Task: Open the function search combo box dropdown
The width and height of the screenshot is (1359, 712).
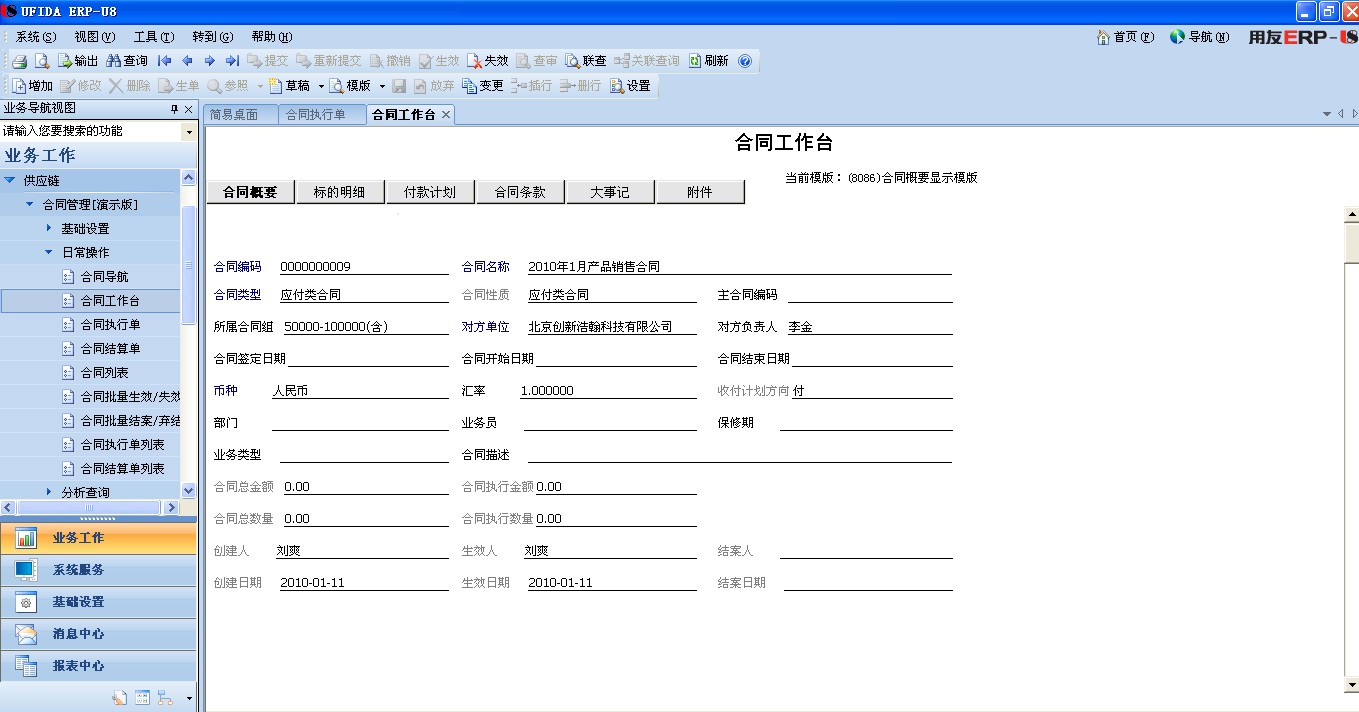Action: (x=189, y=131)
